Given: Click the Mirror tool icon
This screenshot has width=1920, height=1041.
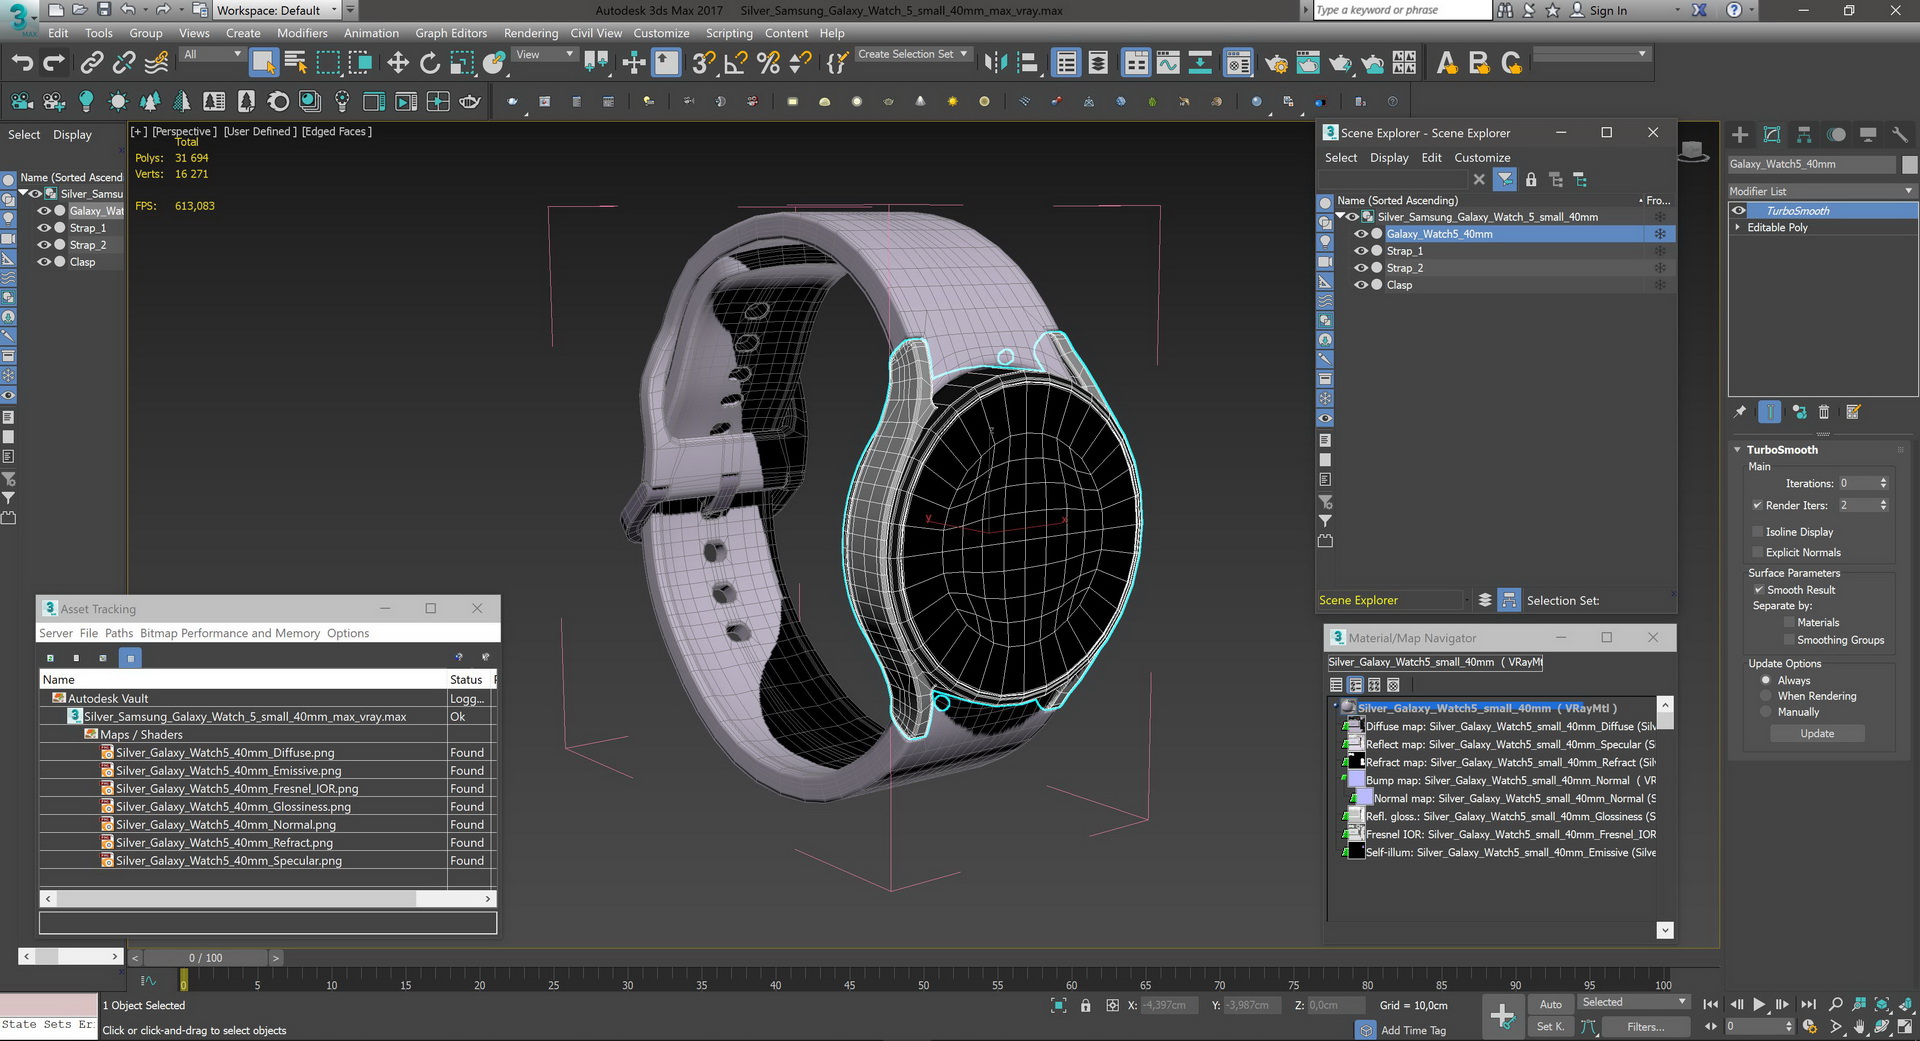Looking at the screenshot, I should point(996,63).
